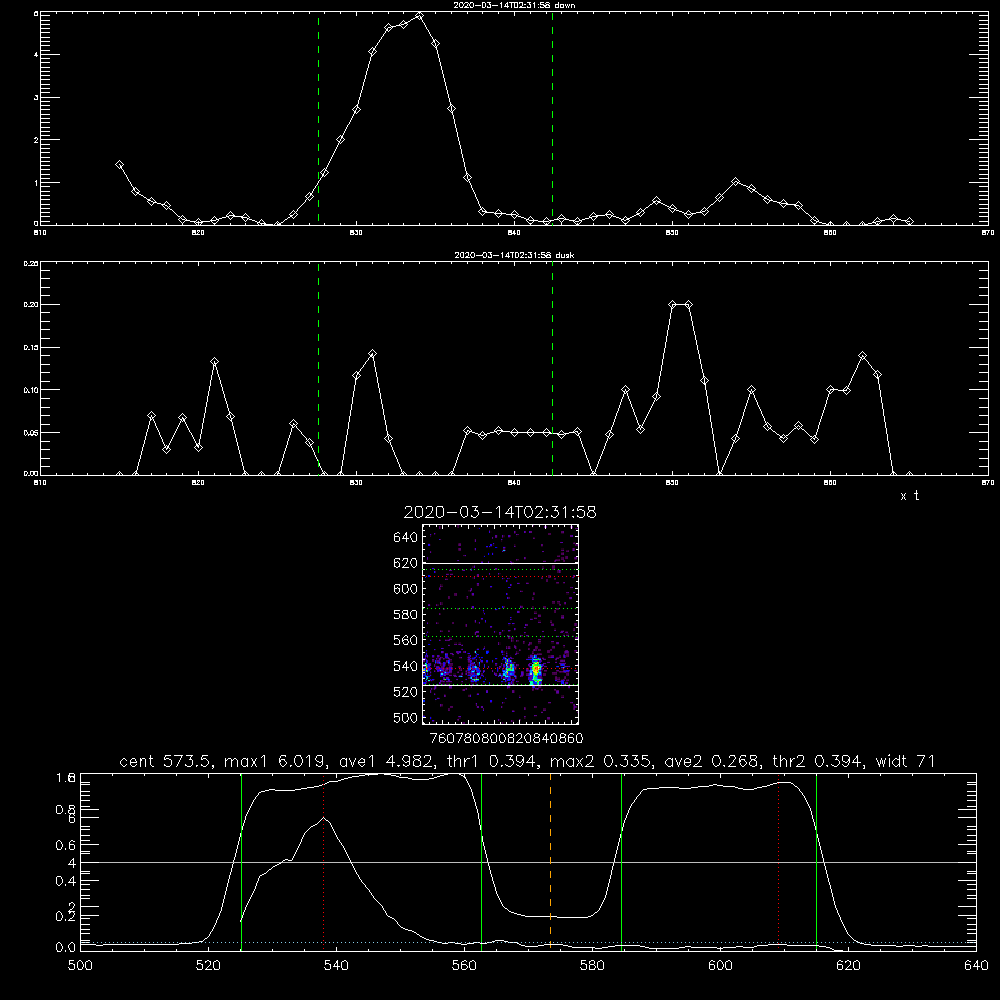Click the highest diamond point in the dawn plot
Screen dimensions: 1000x1000
[419, 16]
